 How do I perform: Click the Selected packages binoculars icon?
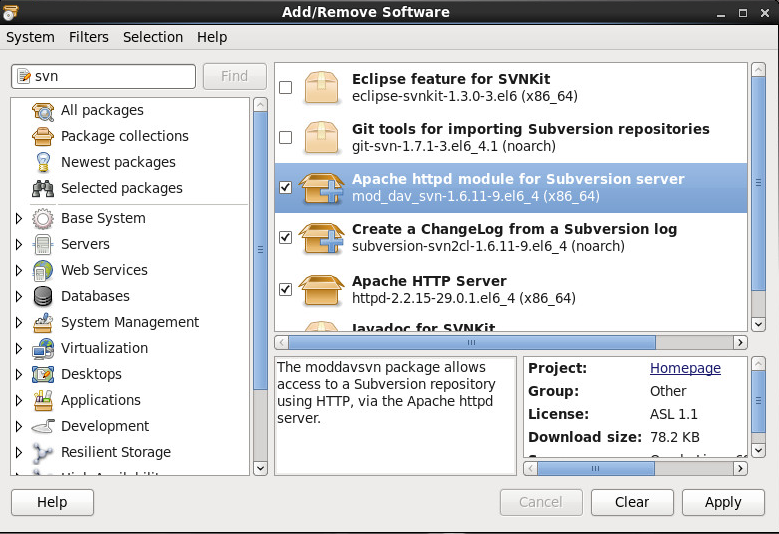pos(43,188)
